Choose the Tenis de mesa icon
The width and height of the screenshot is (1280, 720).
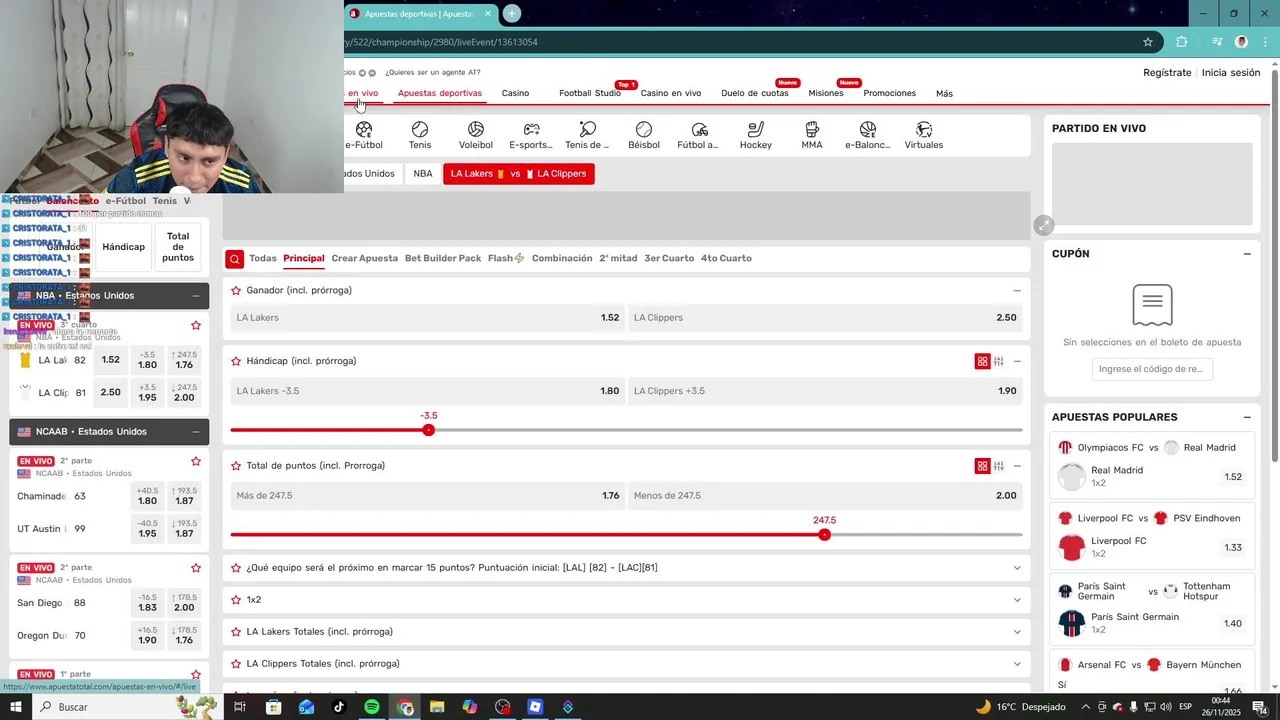pyautogui.click(x=587, y=135)
